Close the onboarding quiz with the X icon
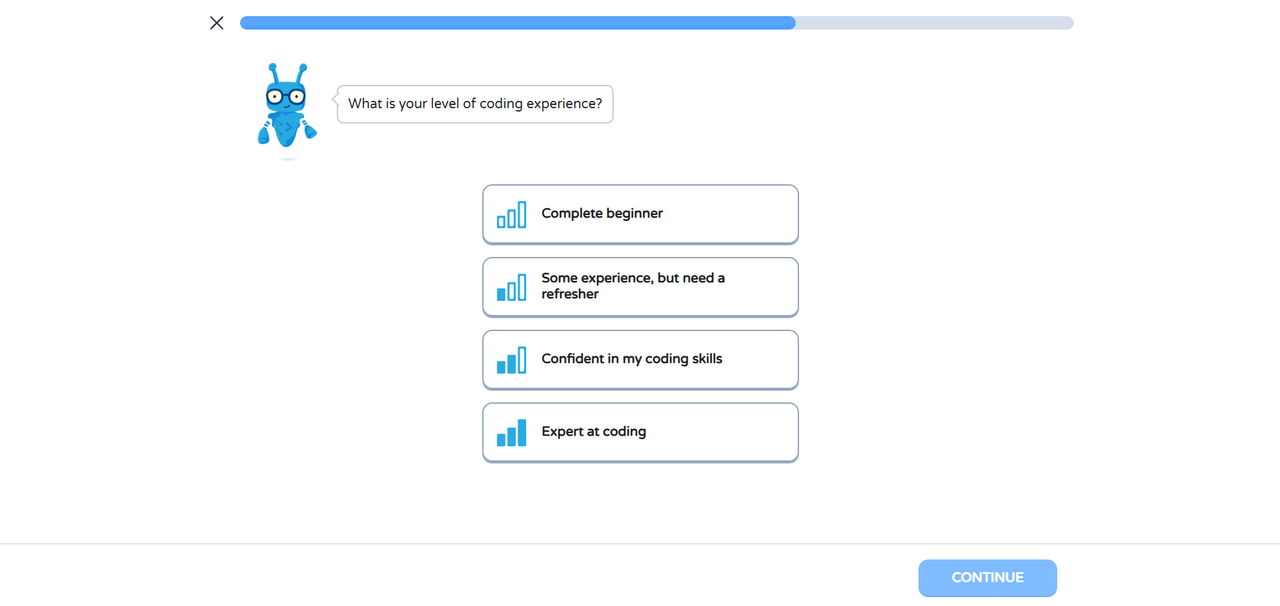The image size is (1280, 606). tap(217, 23)
